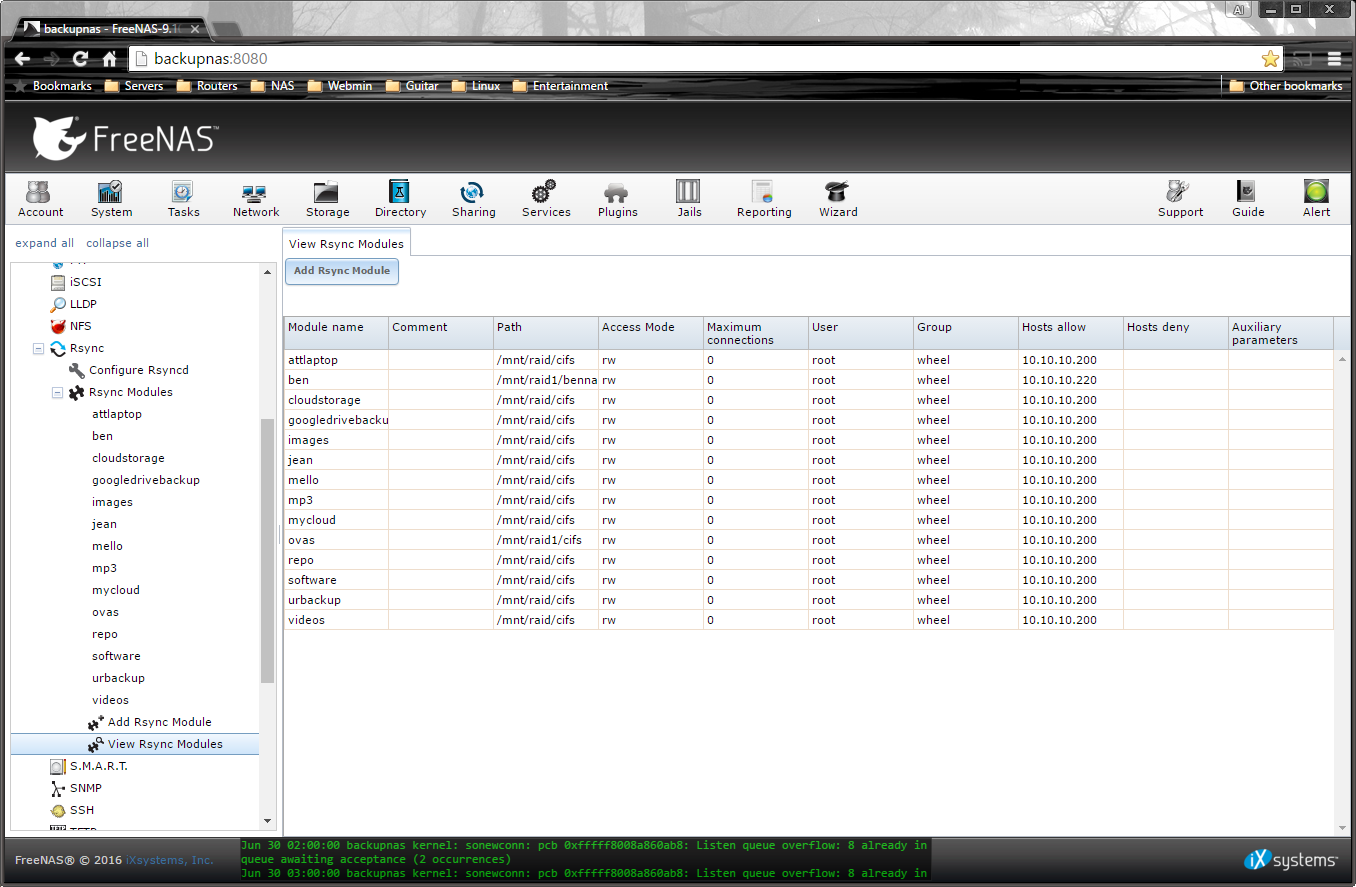Go to Jails in the toolbar
This screenshot has width=1356, height=887.
pyautogui.click(x=689, y=198)
